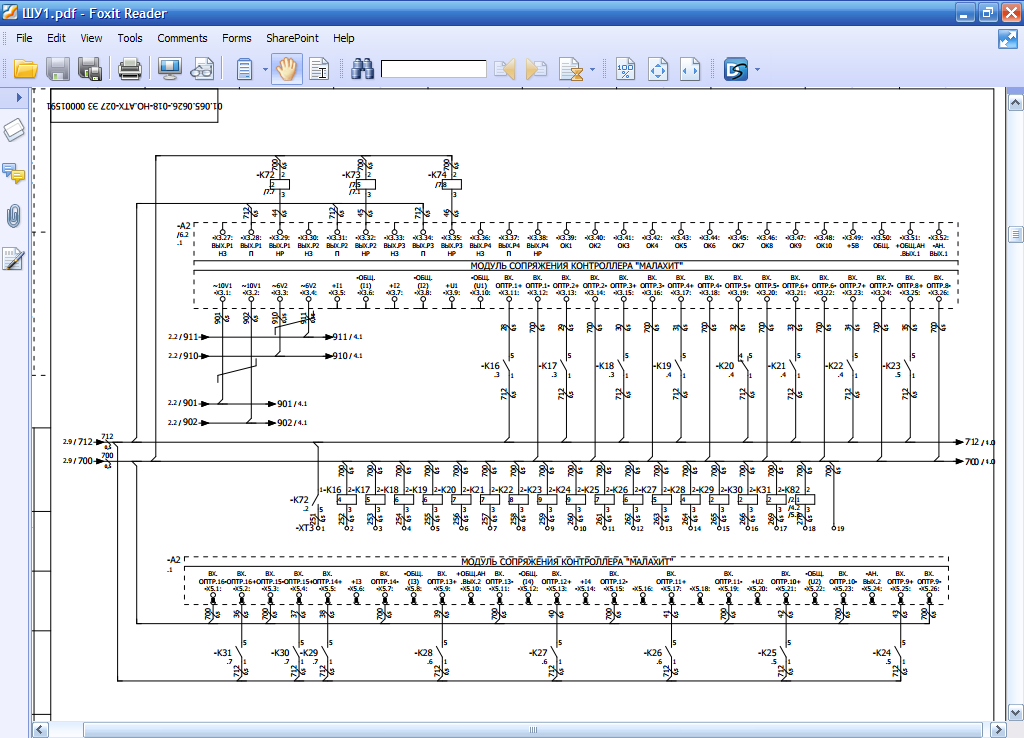Click the Fit Width icon
Image resolution: width=1024 pixels, height=738 pixels.
pos(689,69)
